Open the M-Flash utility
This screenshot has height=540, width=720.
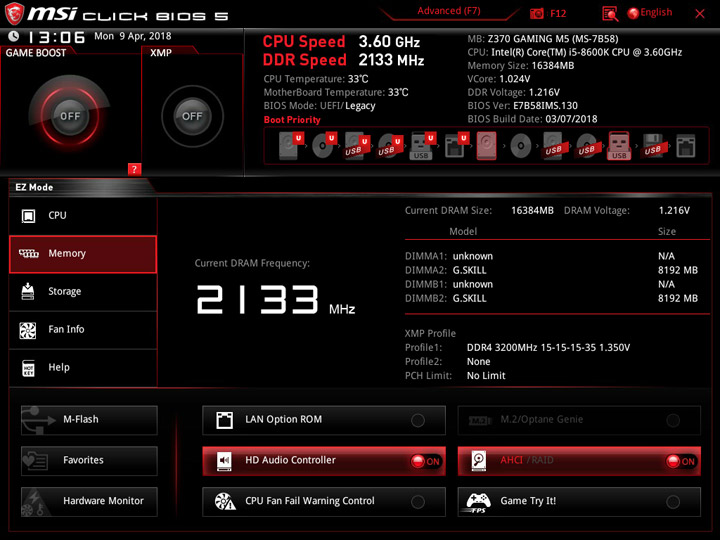(x=89, y=420)
